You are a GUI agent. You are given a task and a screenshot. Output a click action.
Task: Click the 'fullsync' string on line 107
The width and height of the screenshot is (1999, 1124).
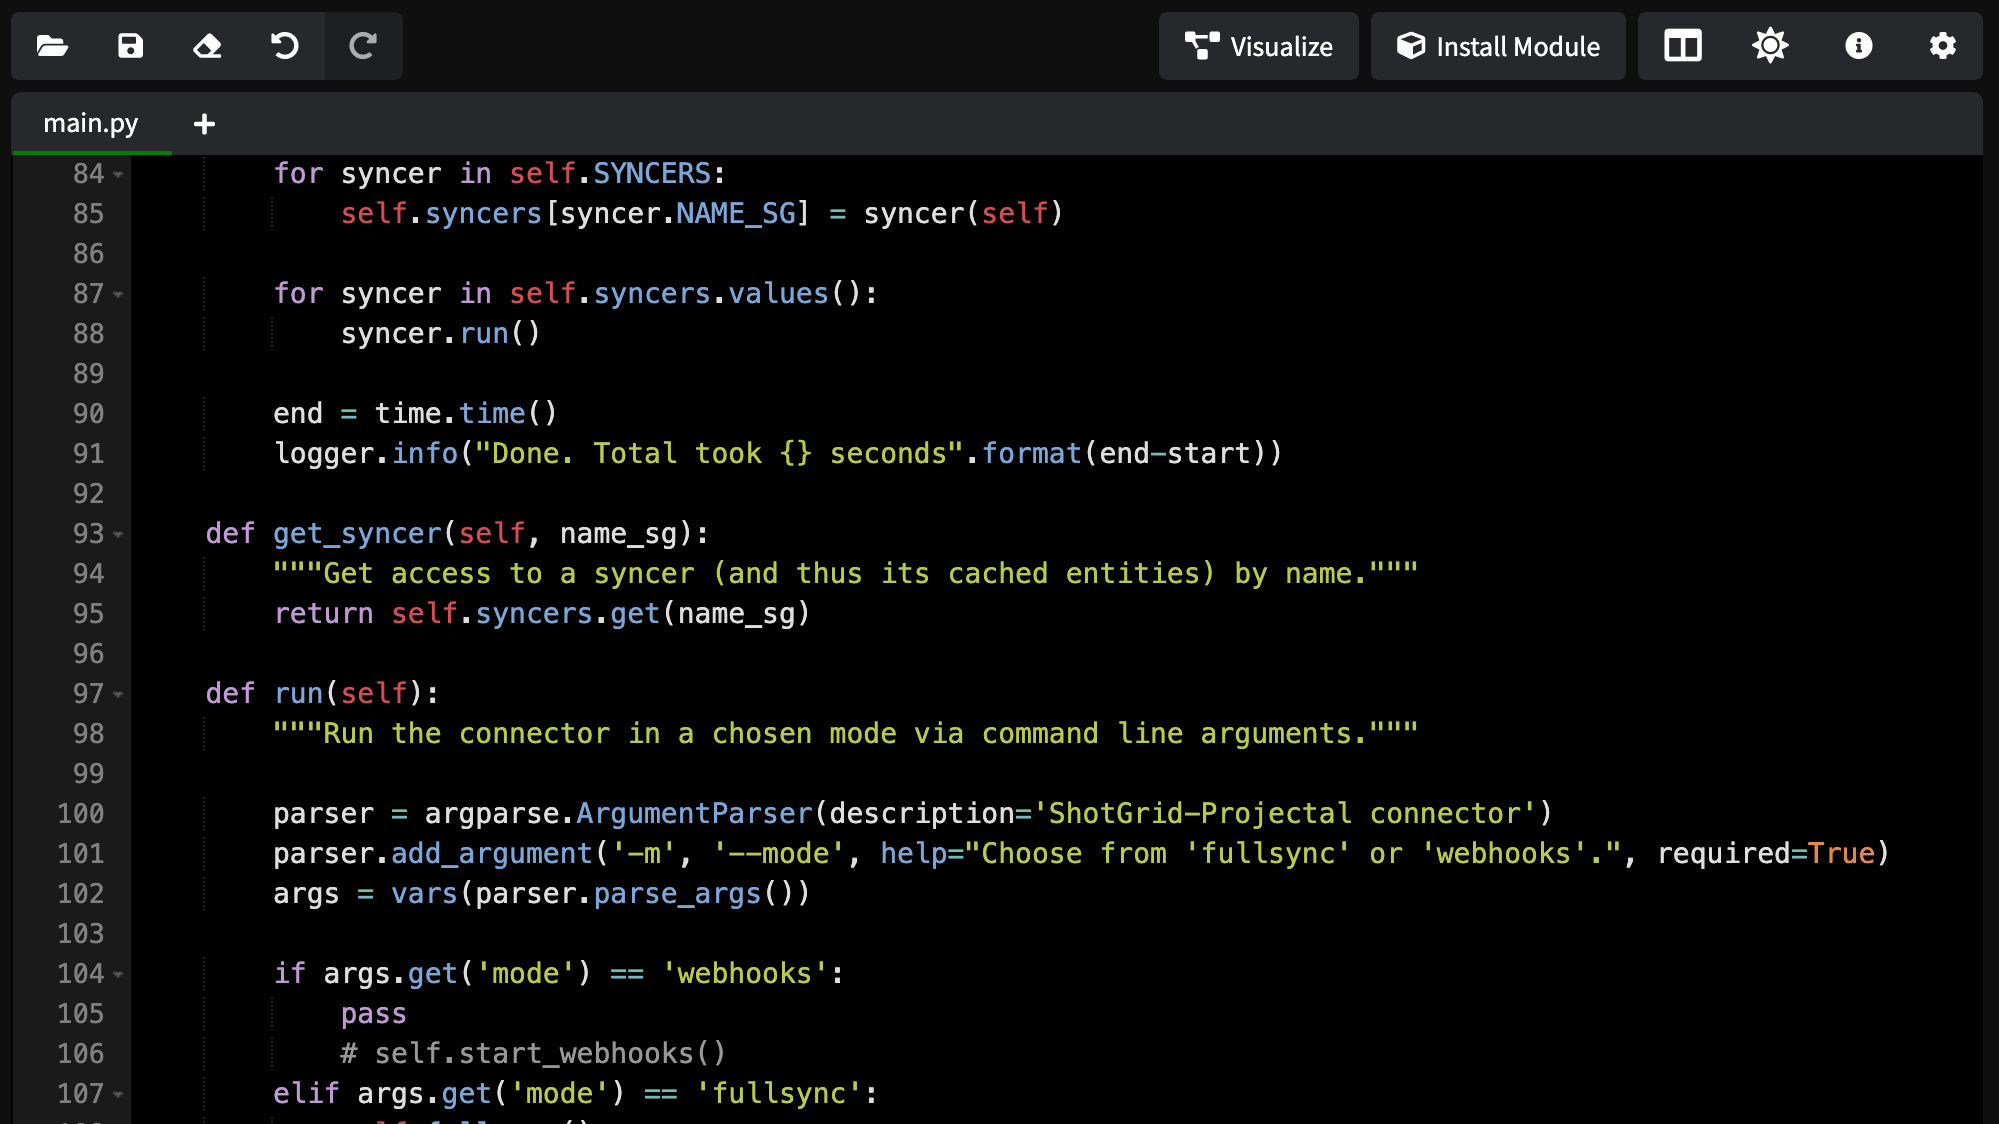[779, 1094]
